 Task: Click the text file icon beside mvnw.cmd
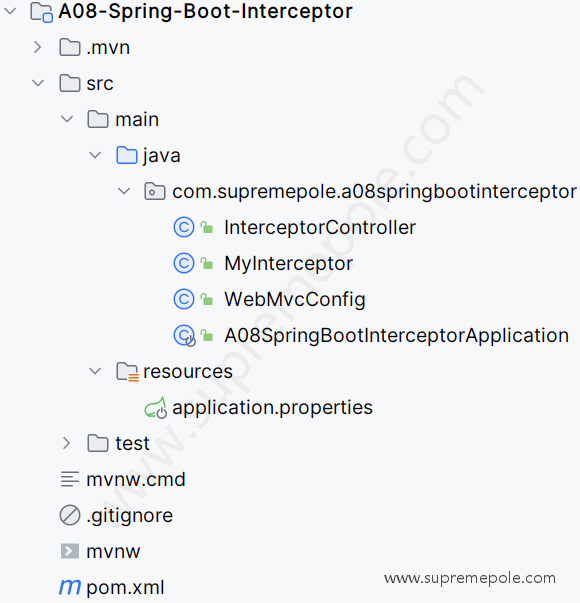click(70, 479)
